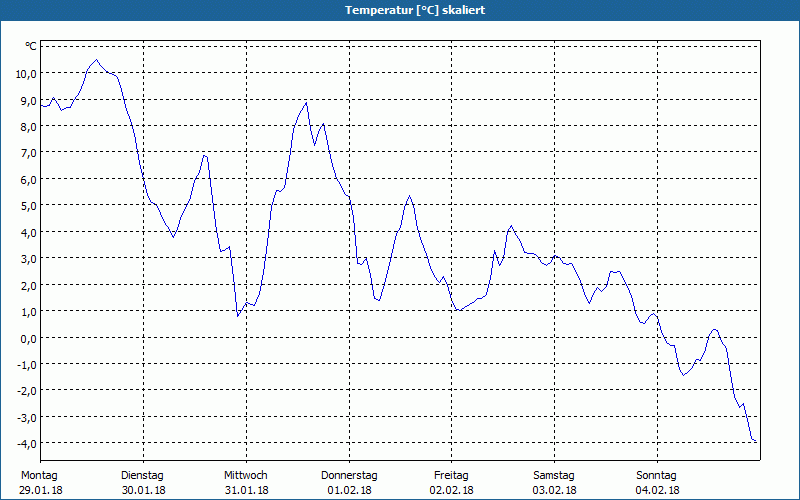800x500 pixels.
Task: Click the 9,0 y-axis label
Action: [29, 100]
